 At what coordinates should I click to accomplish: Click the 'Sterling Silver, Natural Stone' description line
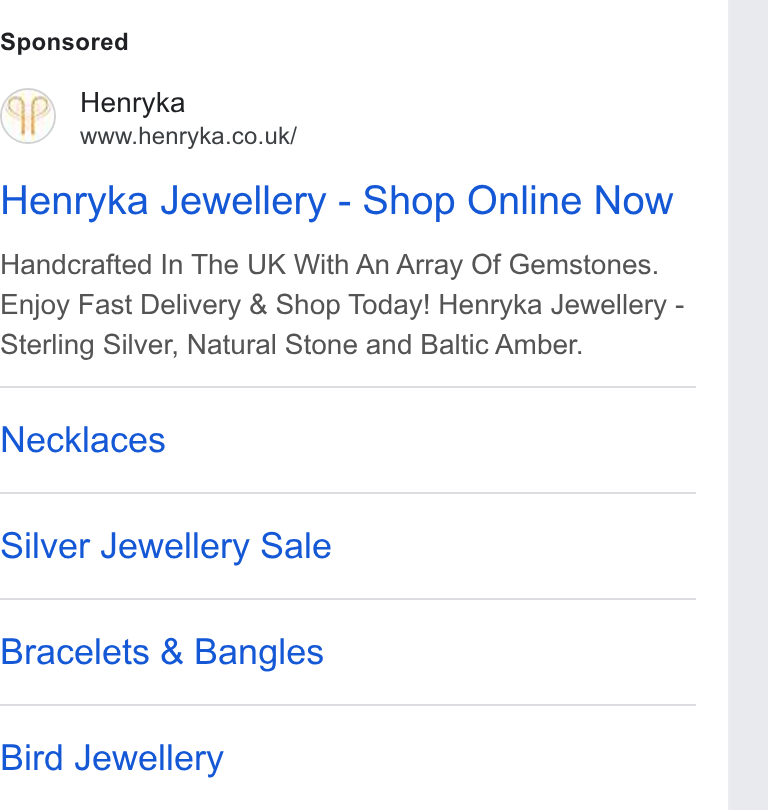[292, 345]
